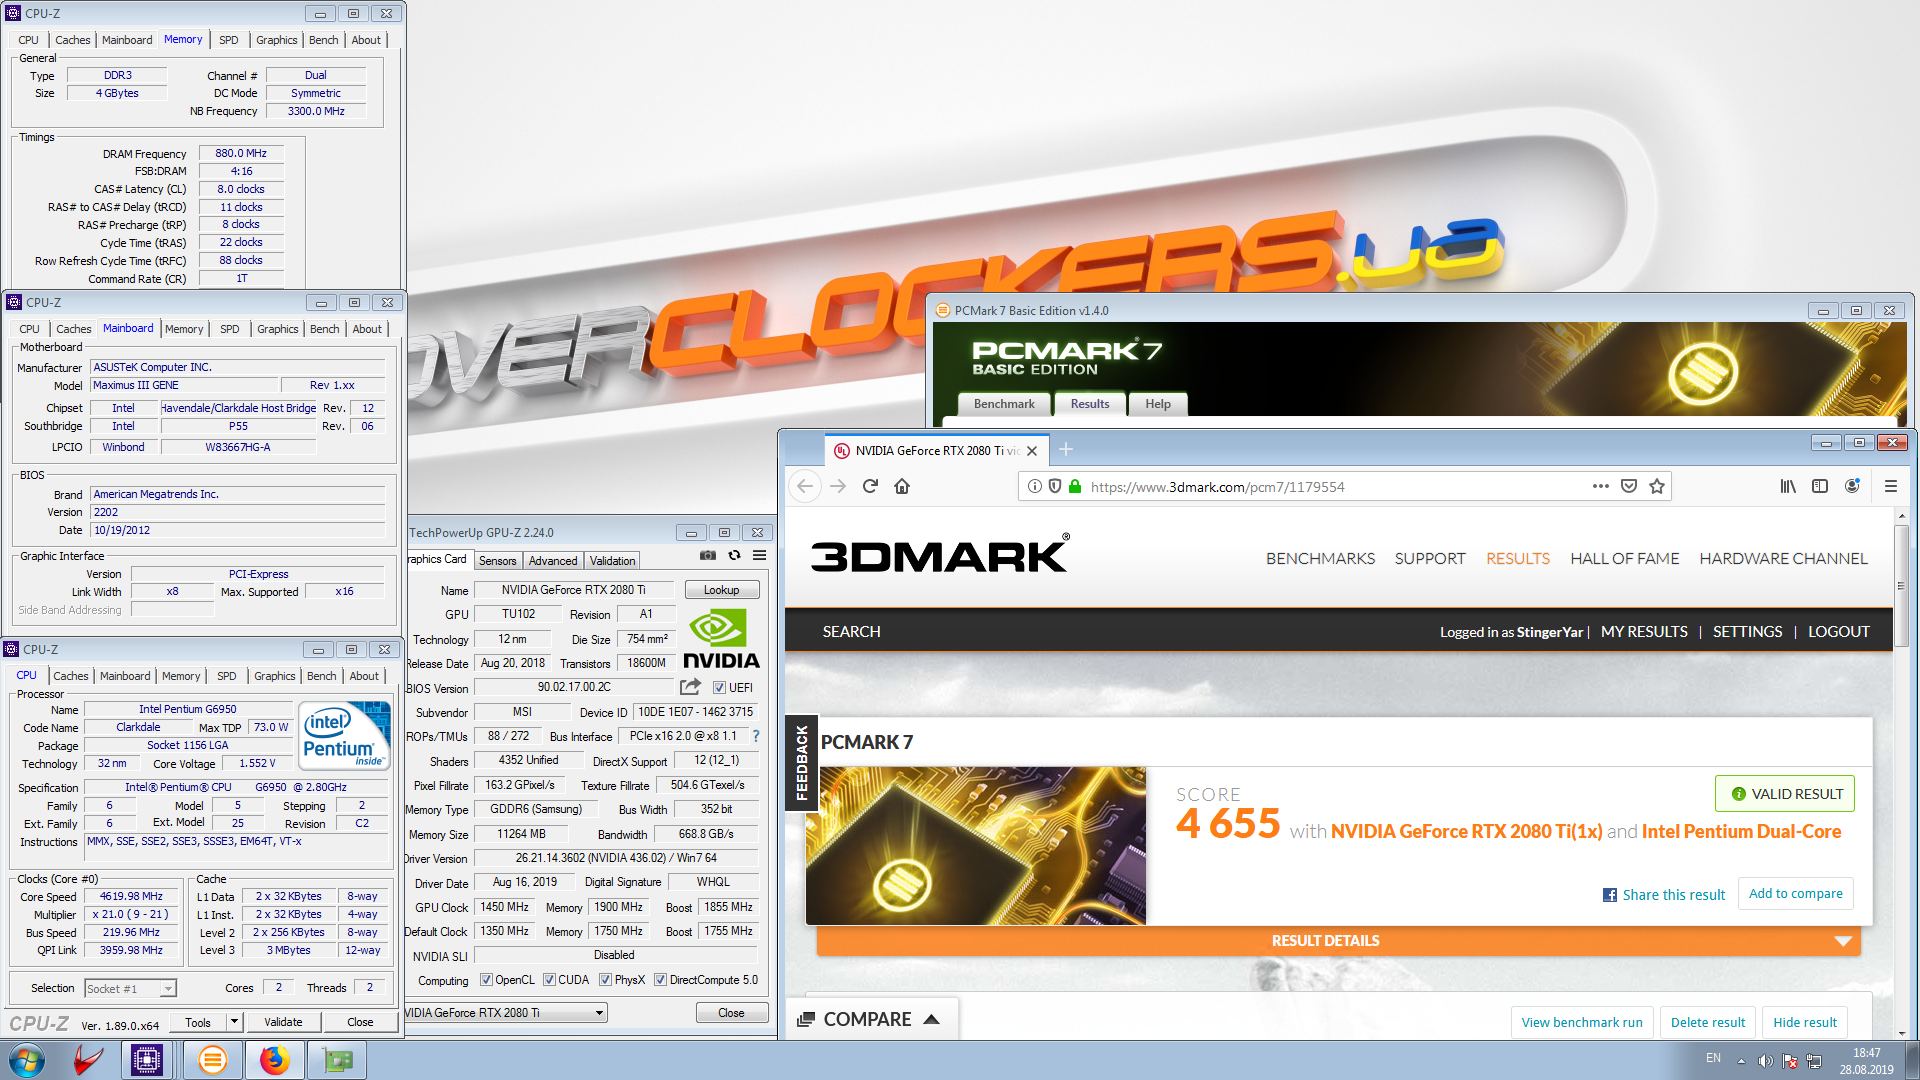Open the Socket #1 selection dropdown
Image resolution: width=1920 pixels, height=1080 pixels.
click(130, 988)
